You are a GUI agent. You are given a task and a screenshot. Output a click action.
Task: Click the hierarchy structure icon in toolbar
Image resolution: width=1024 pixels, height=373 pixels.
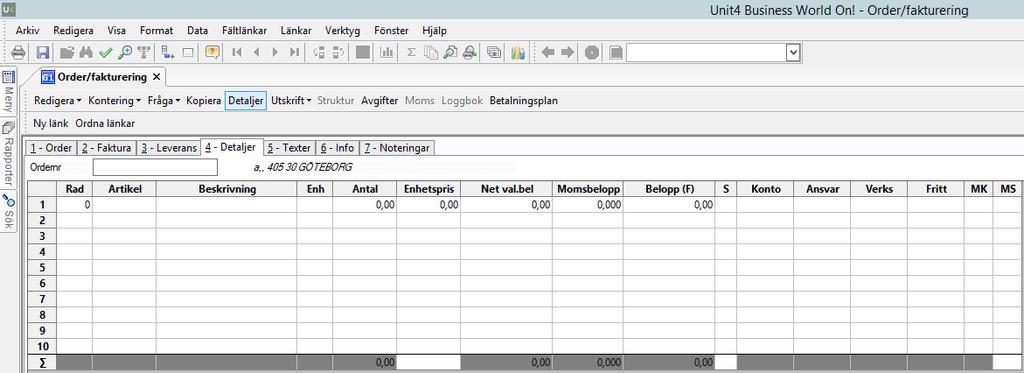pyautogui.click(x=144, y=53)
